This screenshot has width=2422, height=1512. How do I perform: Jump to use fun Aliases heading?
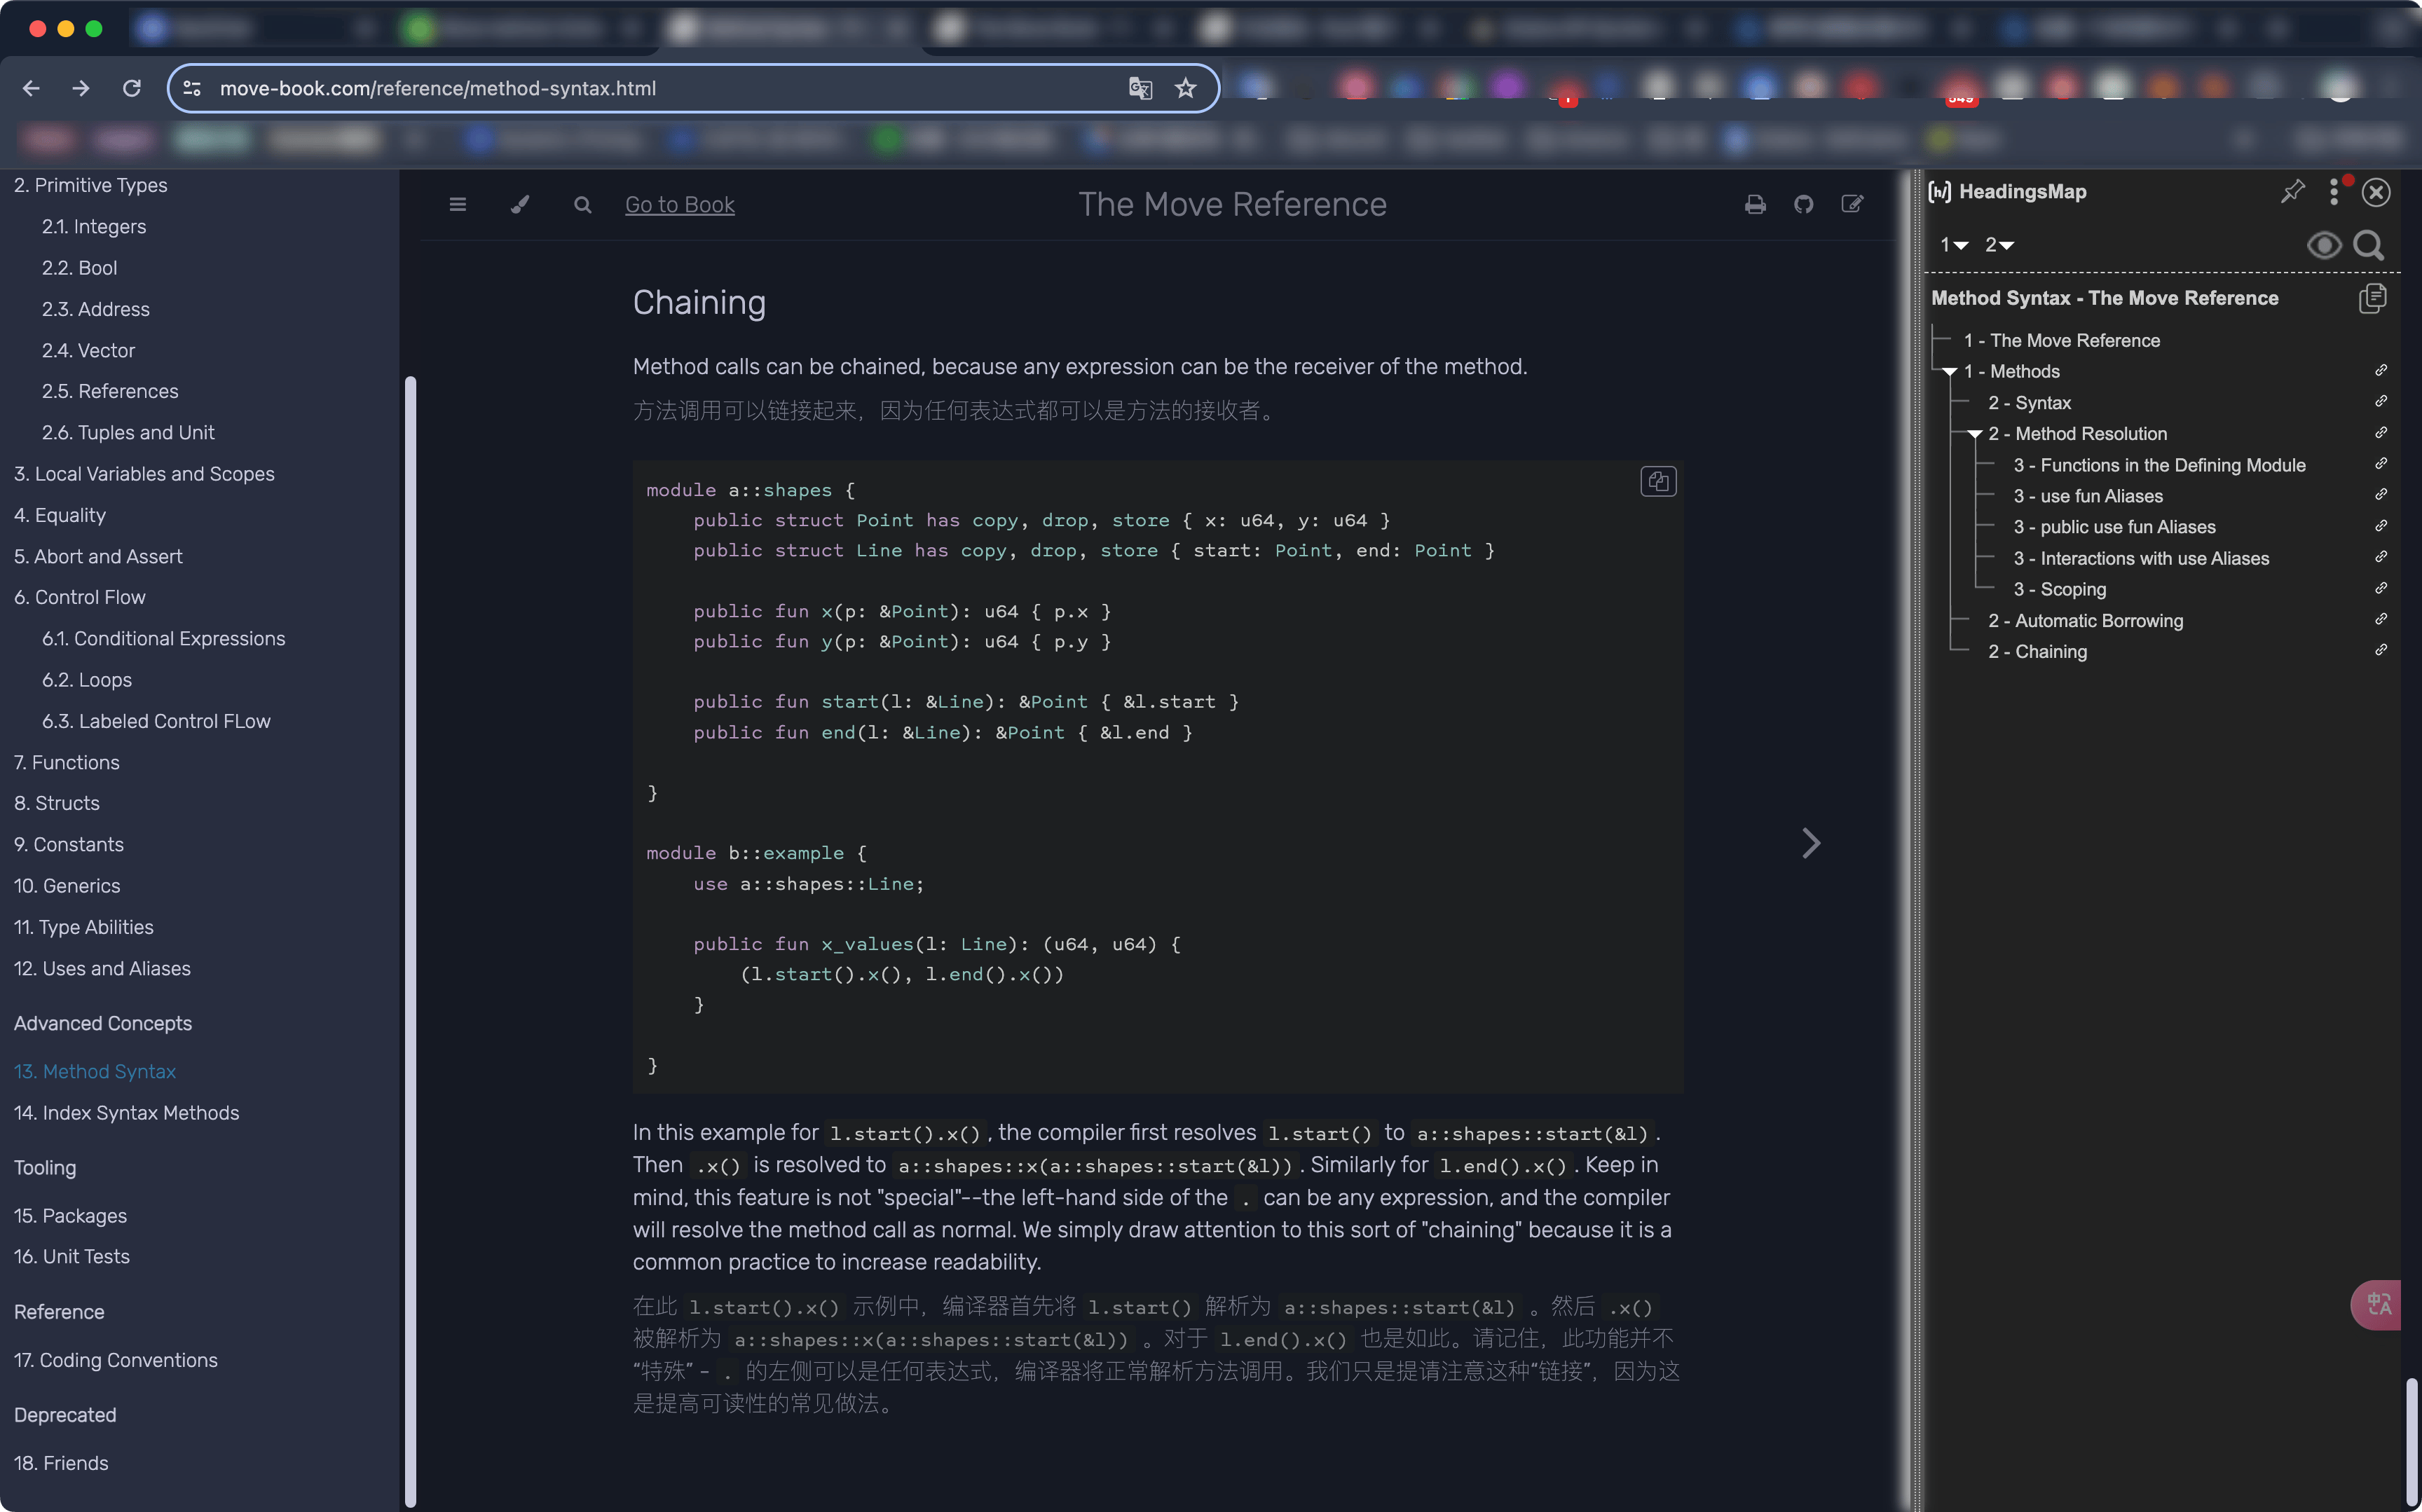(x=2087, y=496)
